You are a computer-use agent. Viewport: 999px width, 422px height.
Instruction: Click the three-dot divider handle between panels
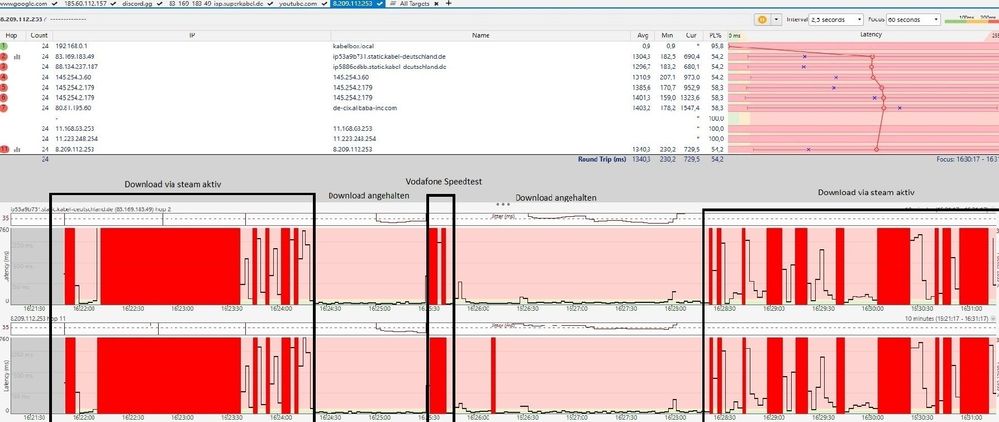pos(503,204)
